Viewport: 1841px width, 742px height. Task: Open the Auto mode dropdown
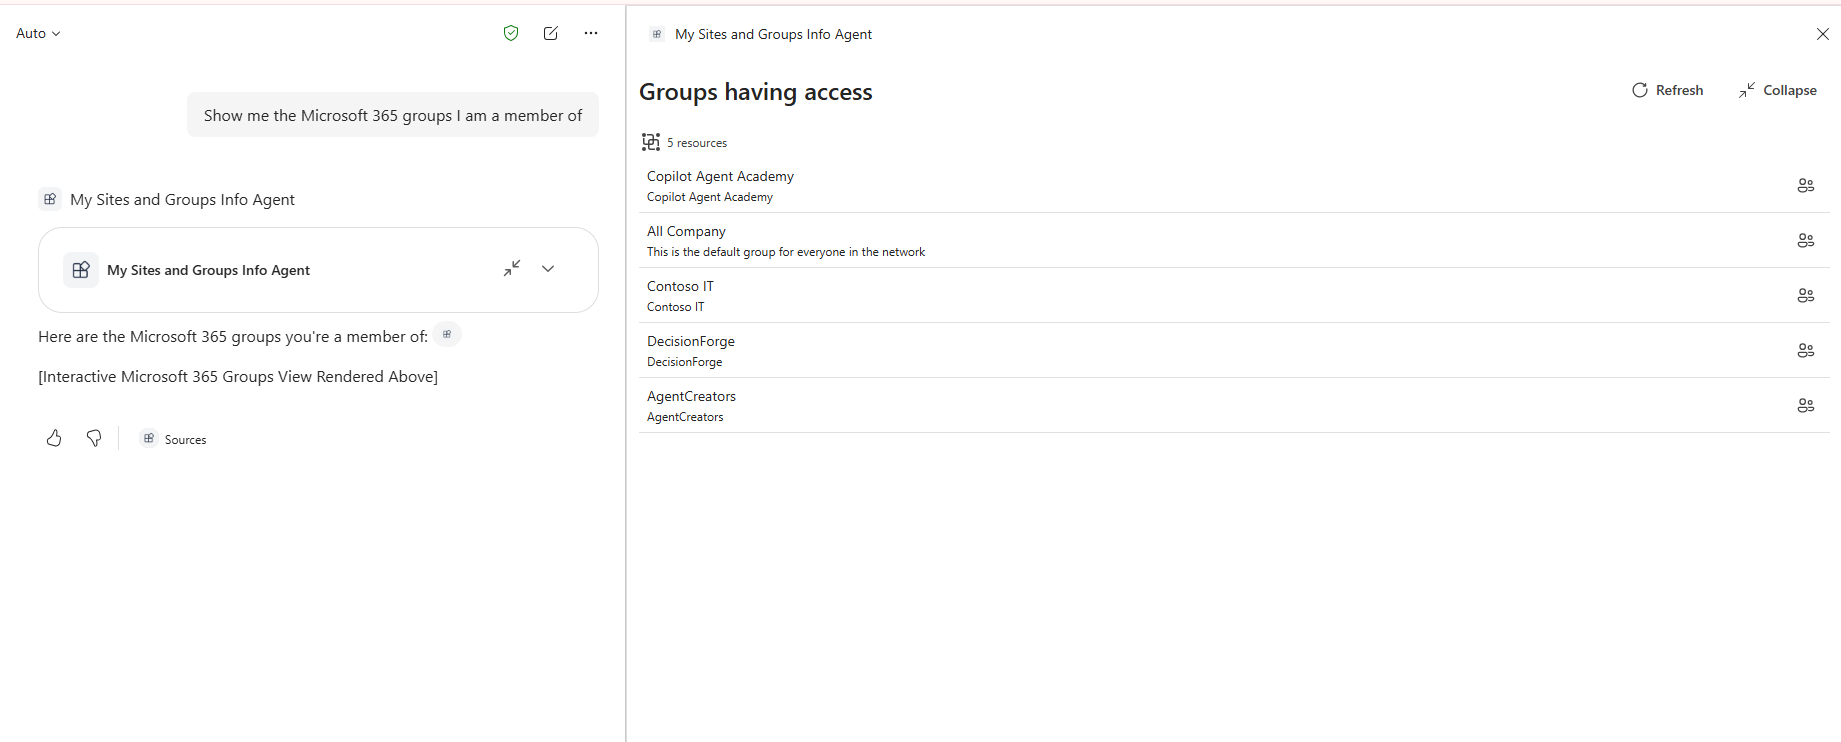(38, 33)
